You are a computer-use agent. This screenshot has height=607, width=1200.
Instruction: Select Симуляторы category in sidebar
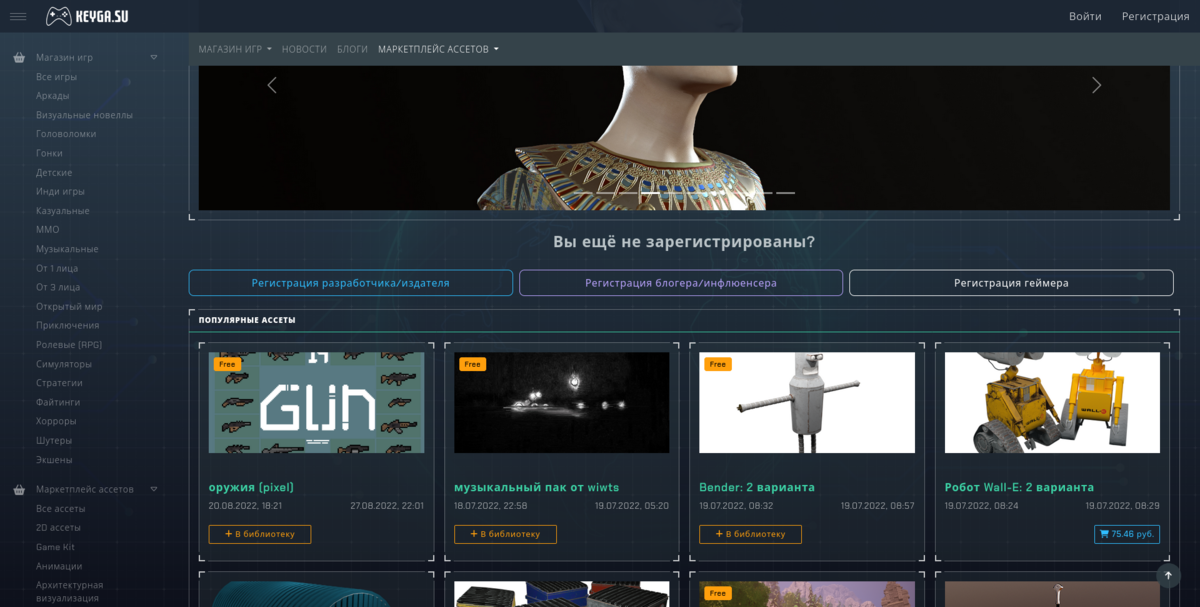pyautogui.click(x=64, y=364)
